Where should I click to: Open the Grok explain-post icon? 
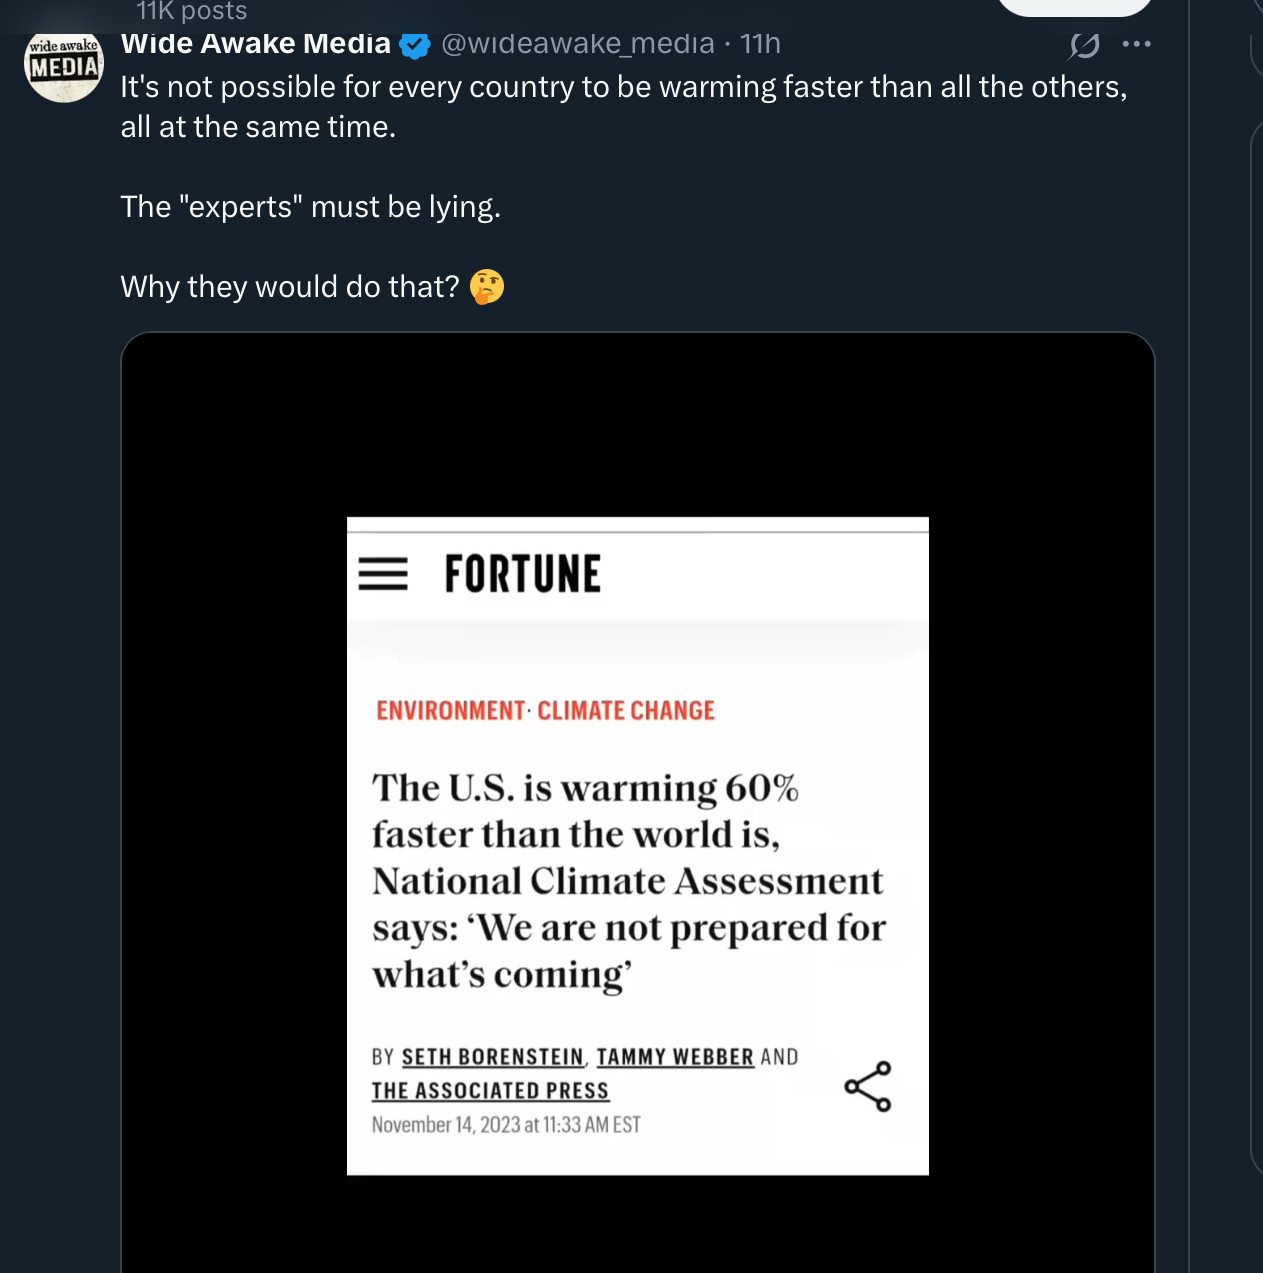click(x=1084, y=45)
